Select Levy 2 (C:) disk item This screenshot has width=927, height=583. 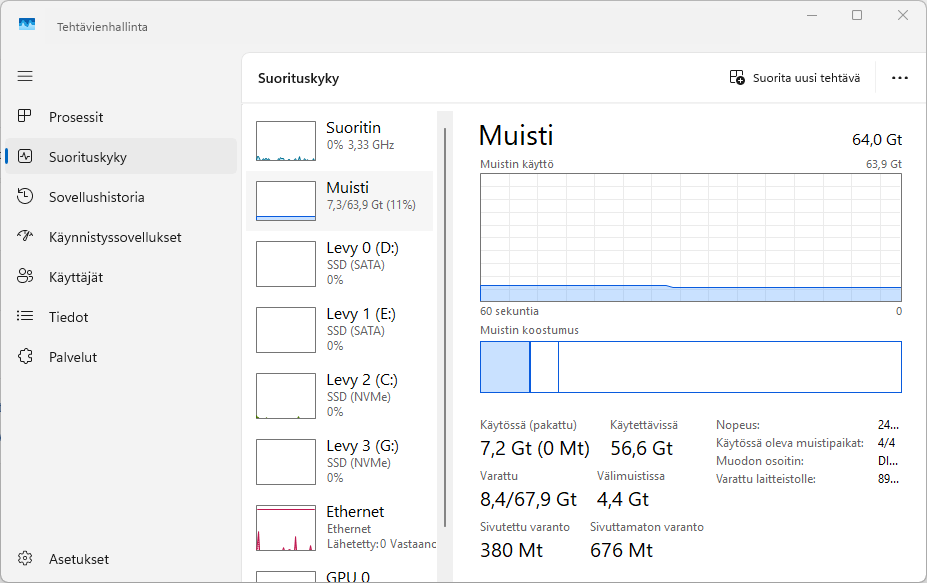point(339,395)
